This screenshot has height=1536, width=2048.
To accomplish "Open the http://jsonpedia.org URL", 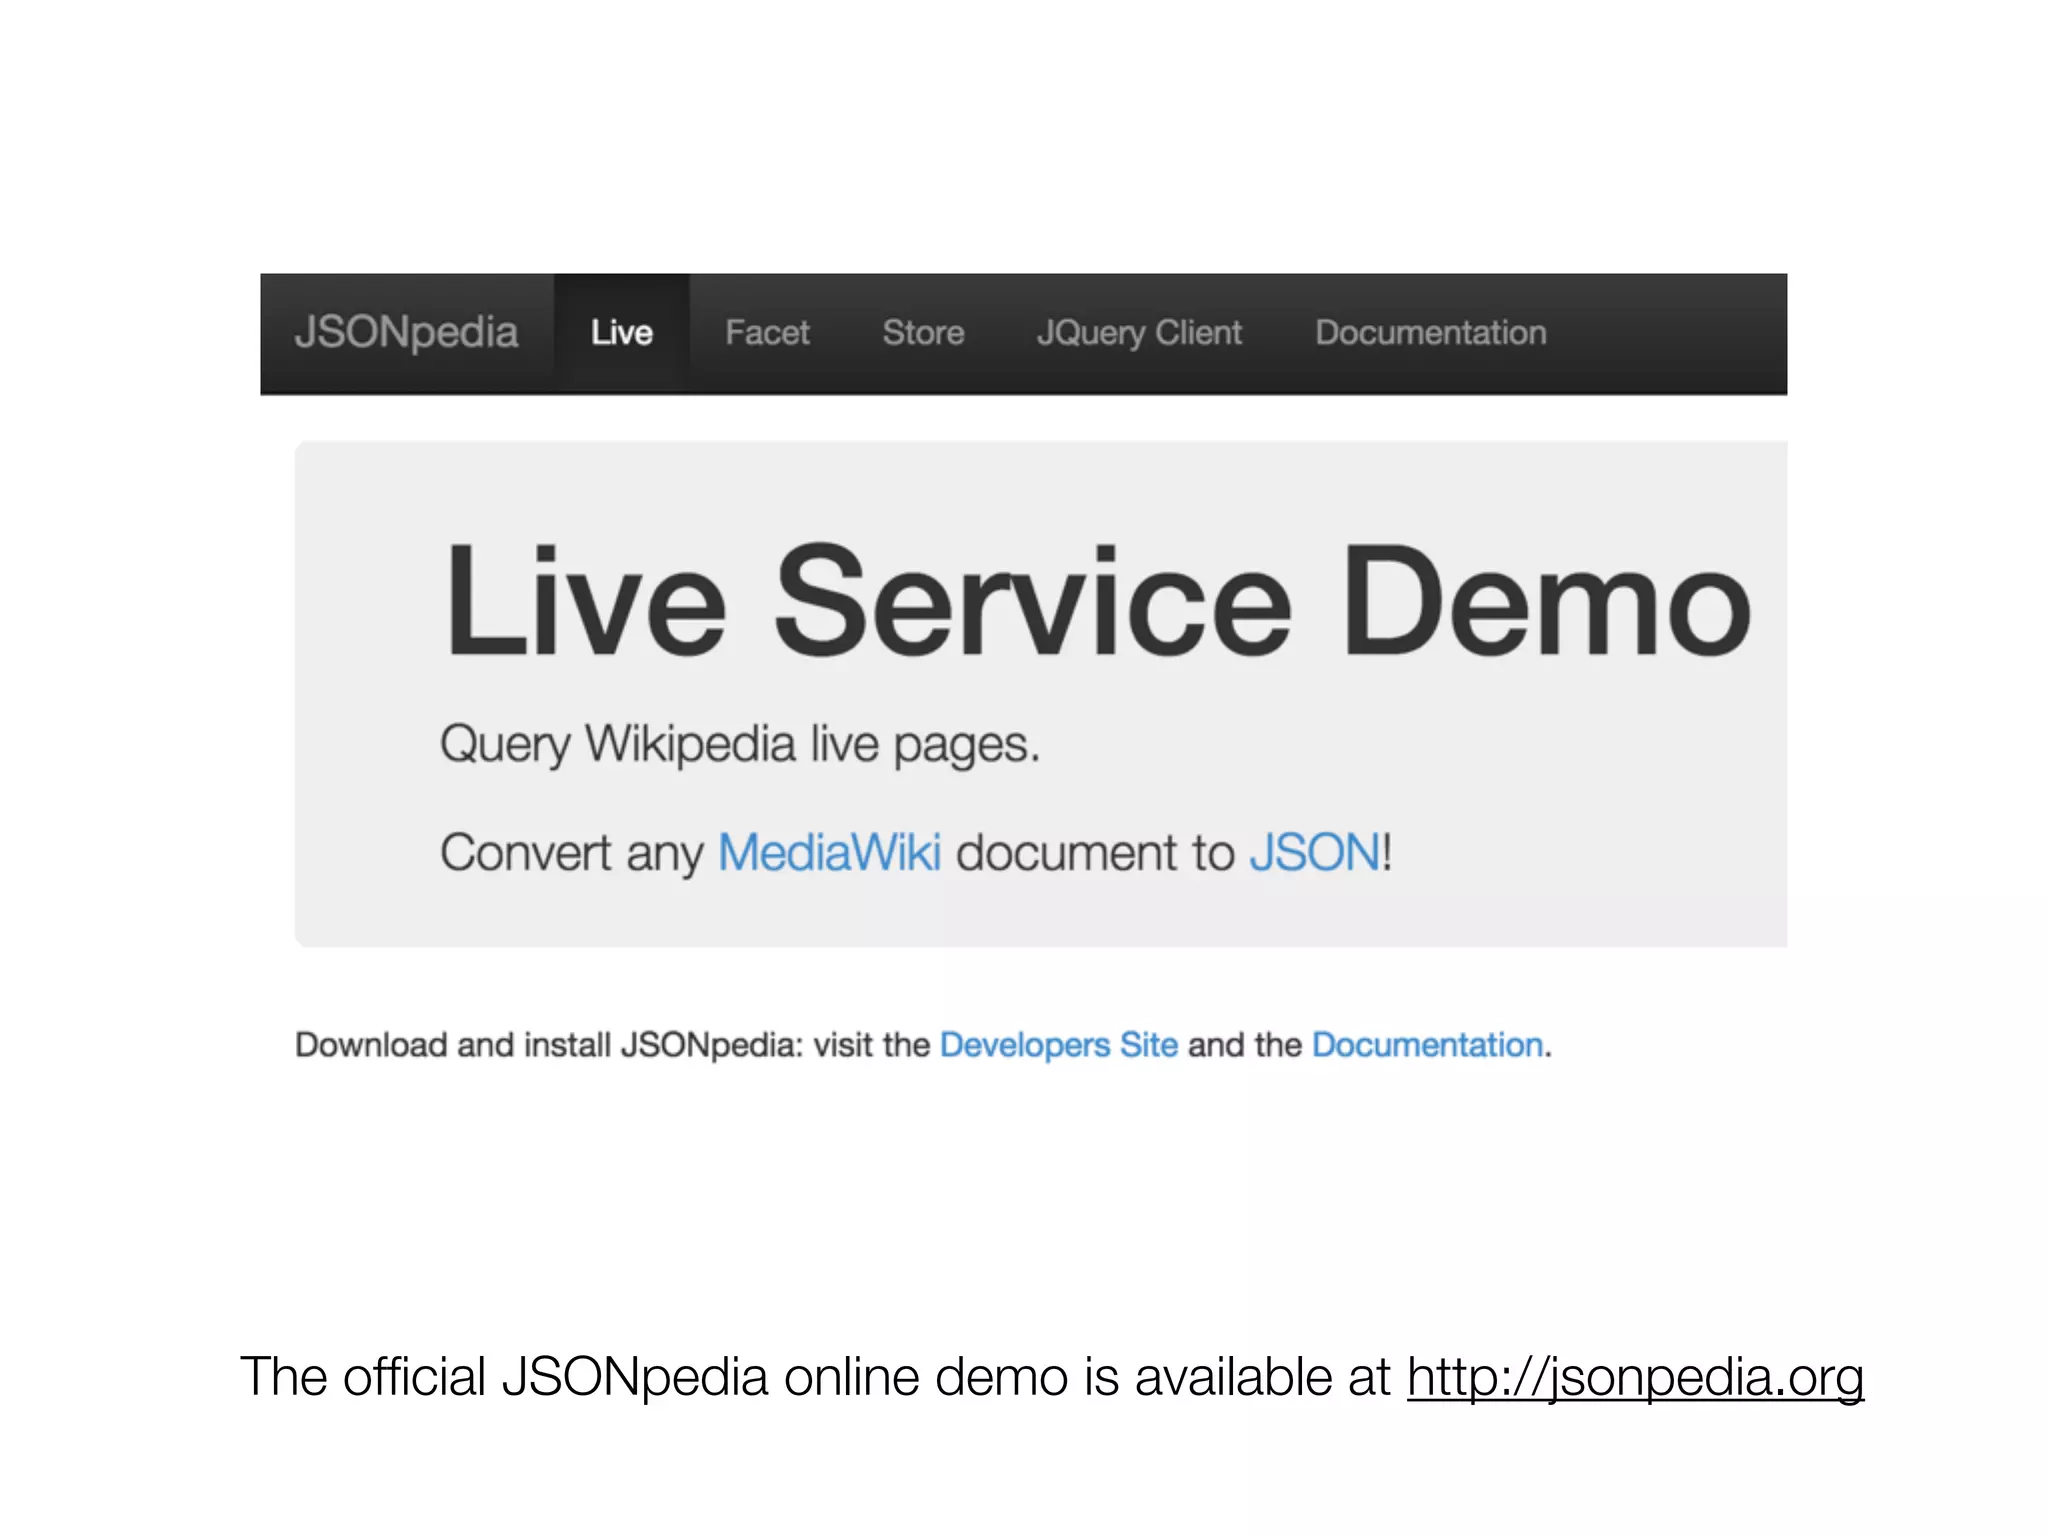I will point(1636,1378).
